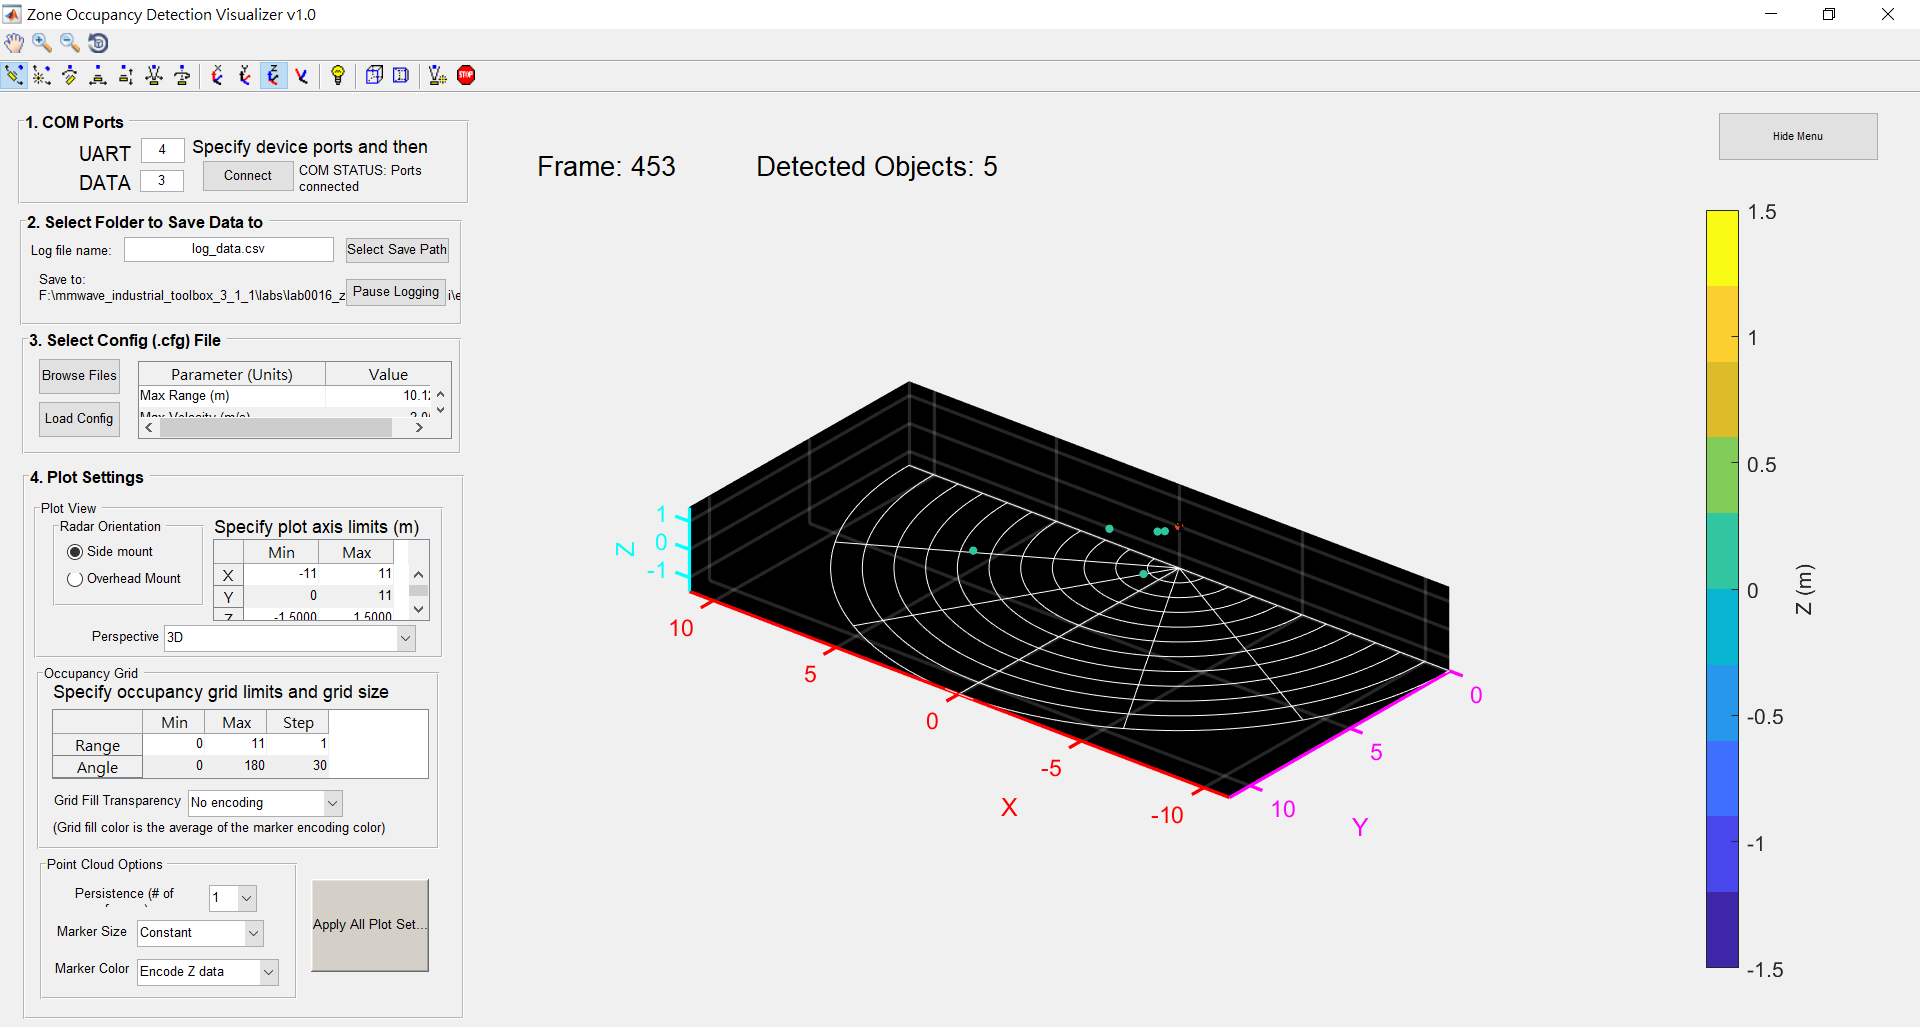Click the green colorbar segment near 0.5
1920x1027 pixels.
(1722, 475)
